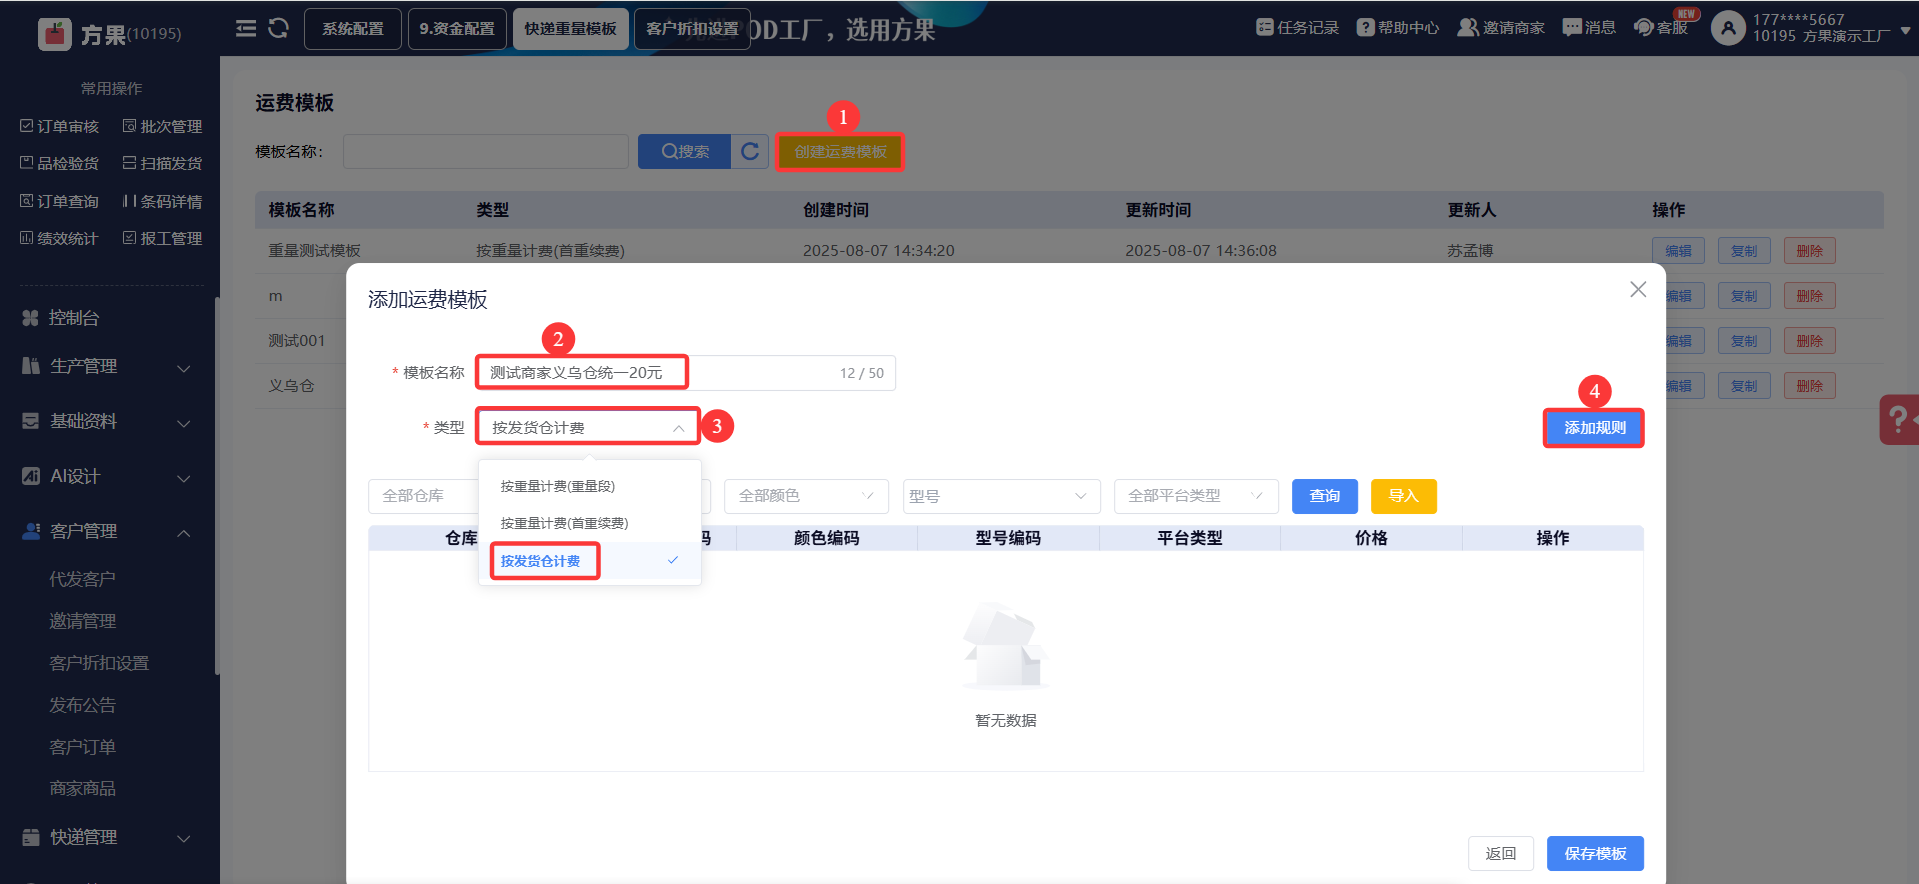Screen dimensions: 1919x884
Task: Open 订单审核 shortcut in sidebar
Action: tap(60, 126)
